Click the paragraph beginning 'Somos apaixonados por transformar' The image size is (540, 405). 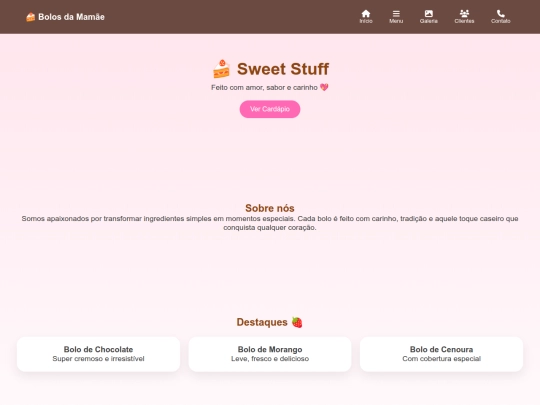click(270, 223)
